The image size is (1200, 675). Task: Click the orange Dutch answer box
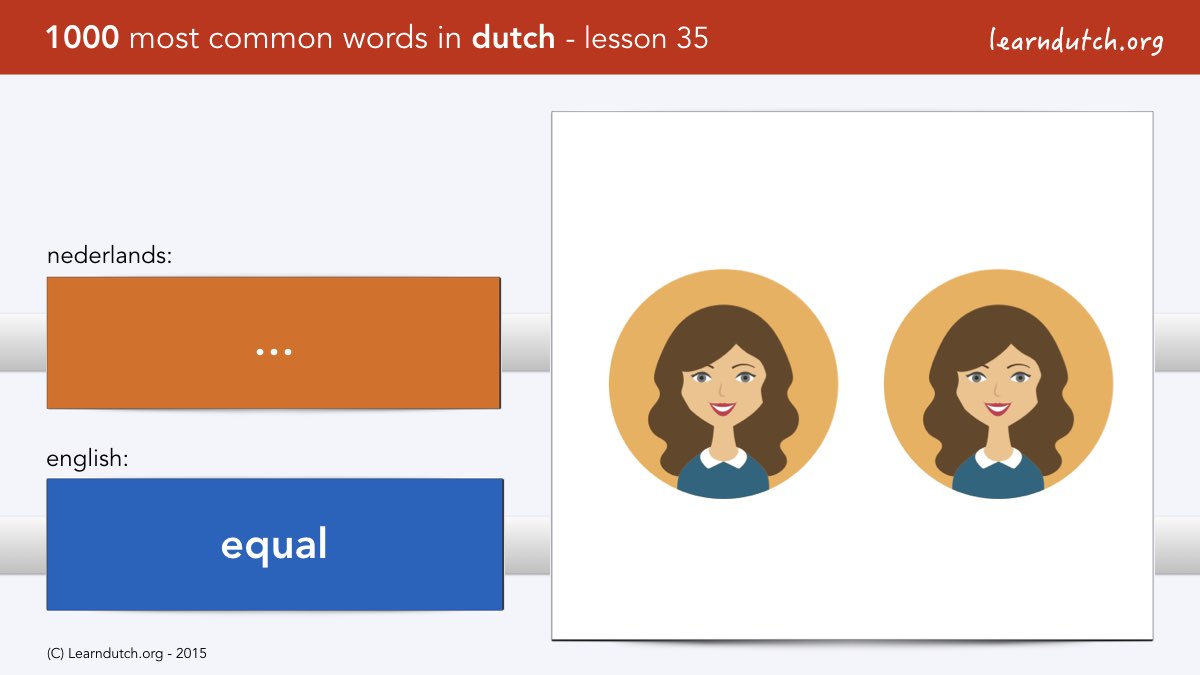click(273, 342)
